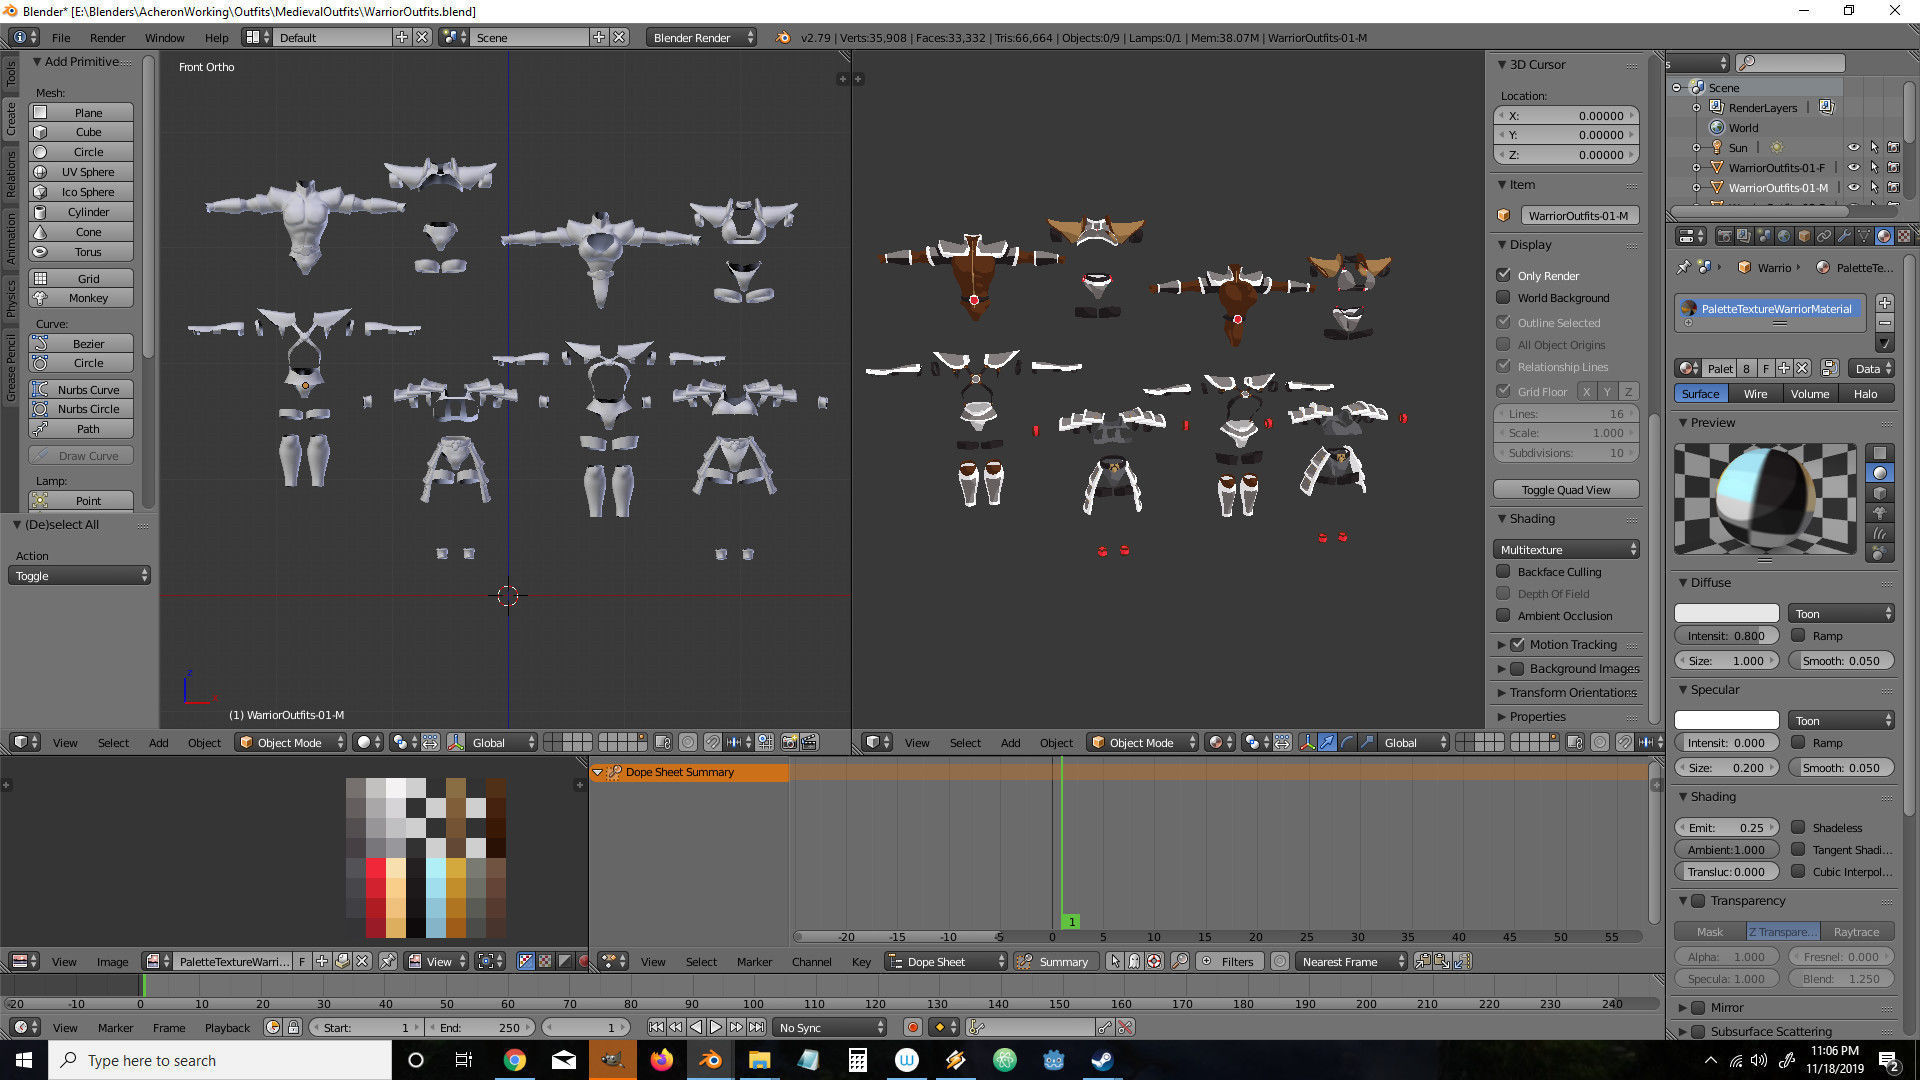Switch to the Wire material type tab
This screenshot has height=1080, width=1920.
[1755, 393]
